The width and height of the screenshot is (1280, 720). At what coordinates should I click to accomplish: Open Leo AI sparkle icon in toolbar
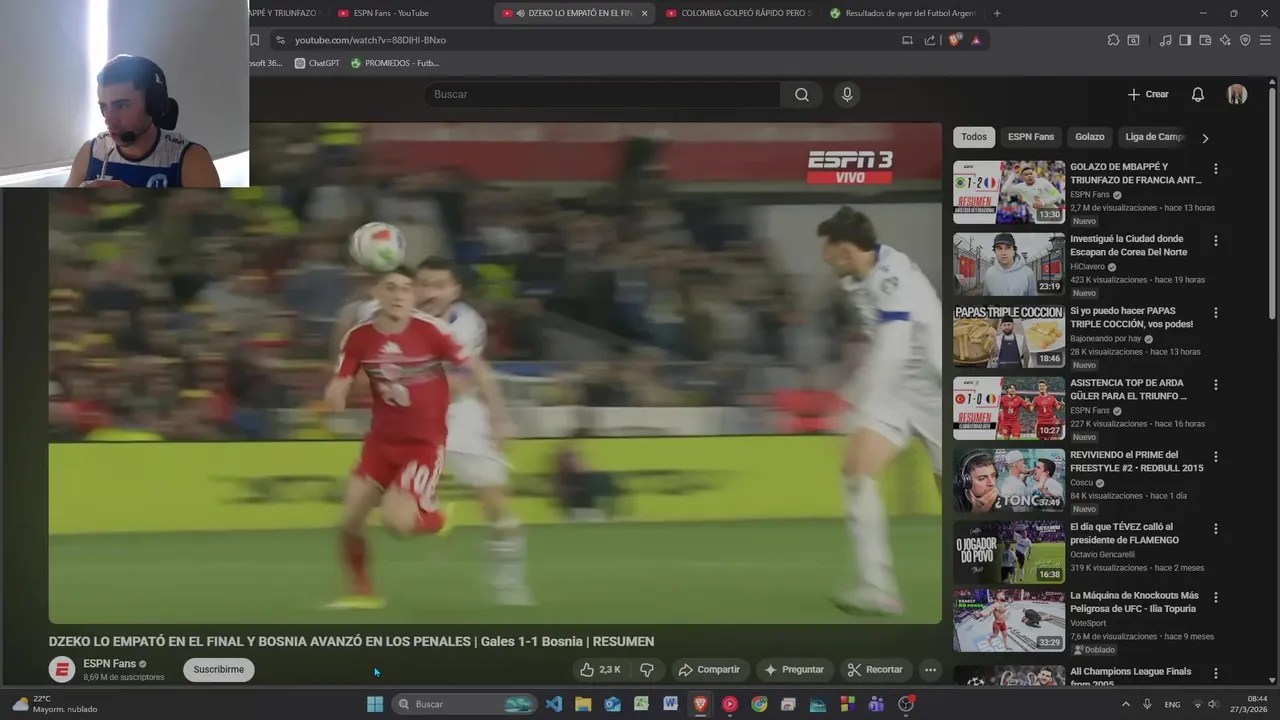tap(1225, 40)
